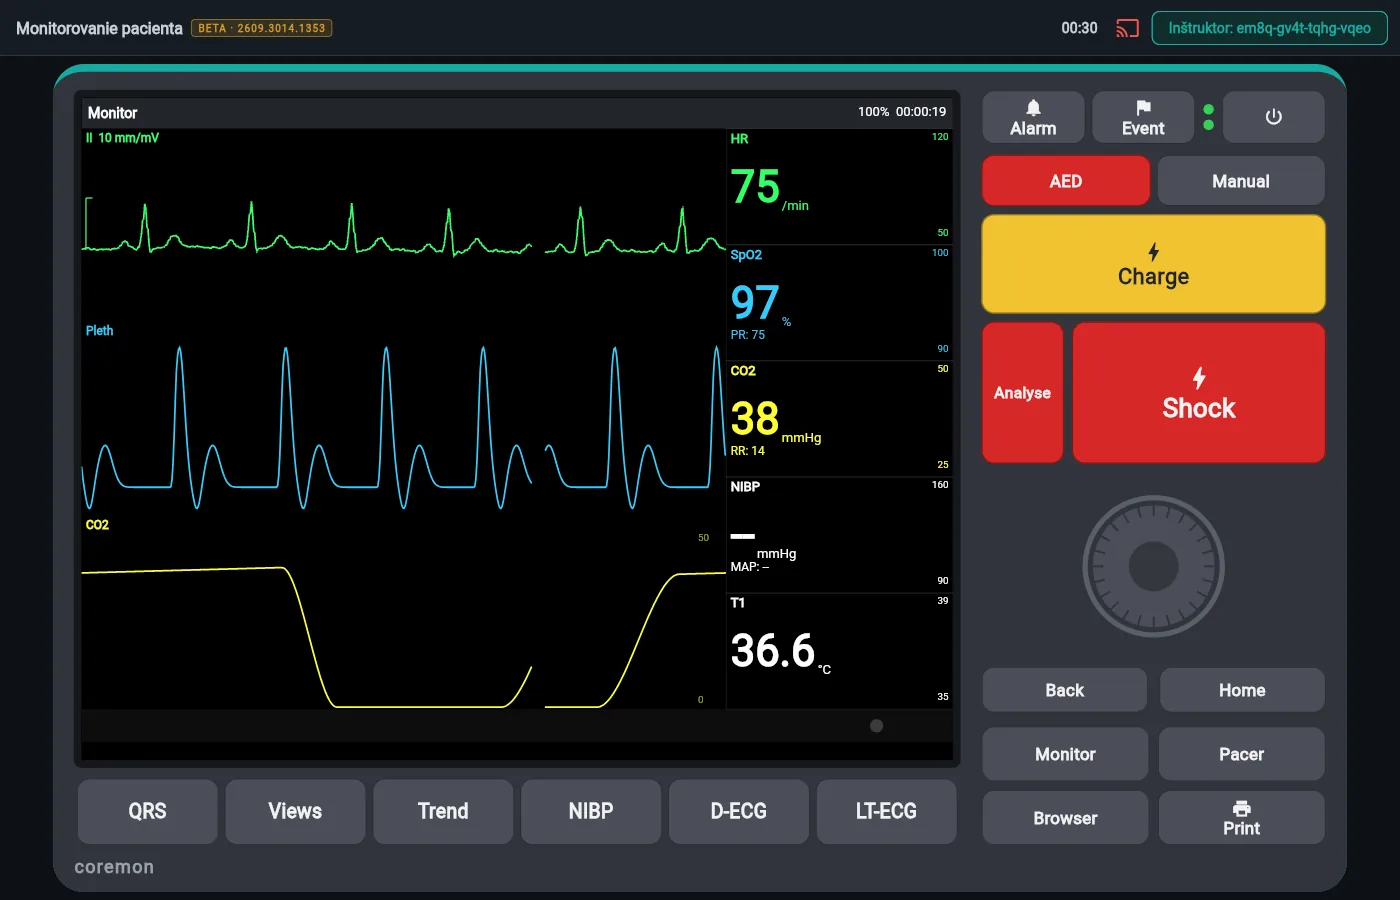Select the SpO2 97 reading panel
The height and width of the screenshot is (900, 1400).
point(839,302)
